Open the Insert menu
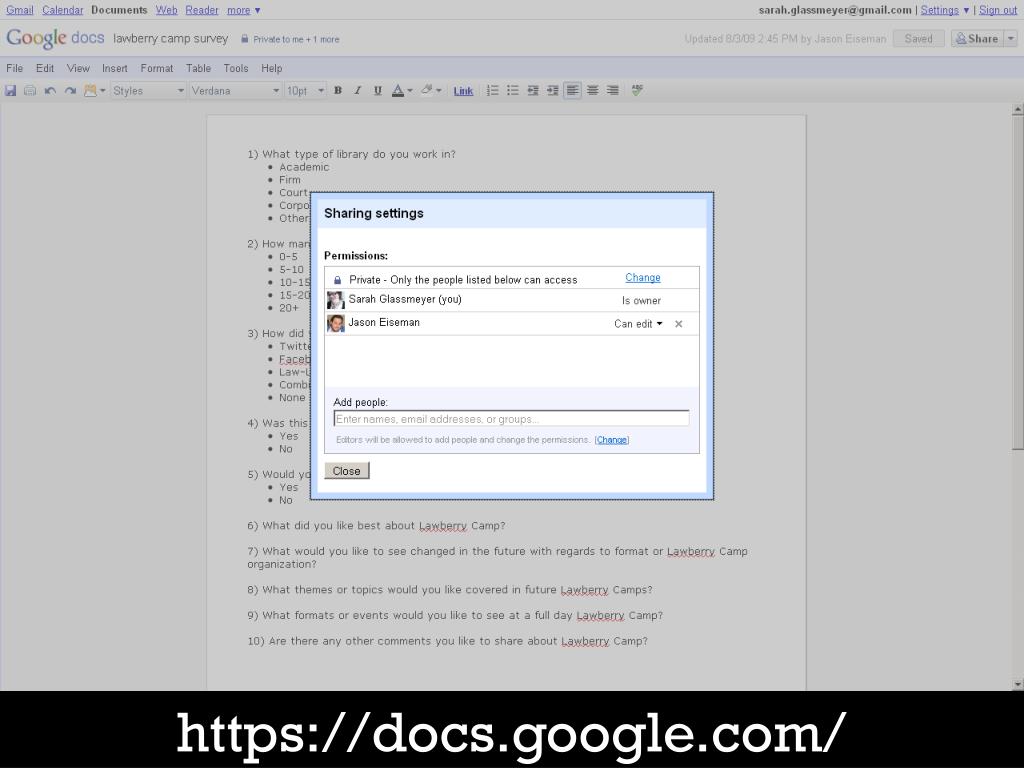Viewport: 1024px width, 768px height. (x=115, y=69)
